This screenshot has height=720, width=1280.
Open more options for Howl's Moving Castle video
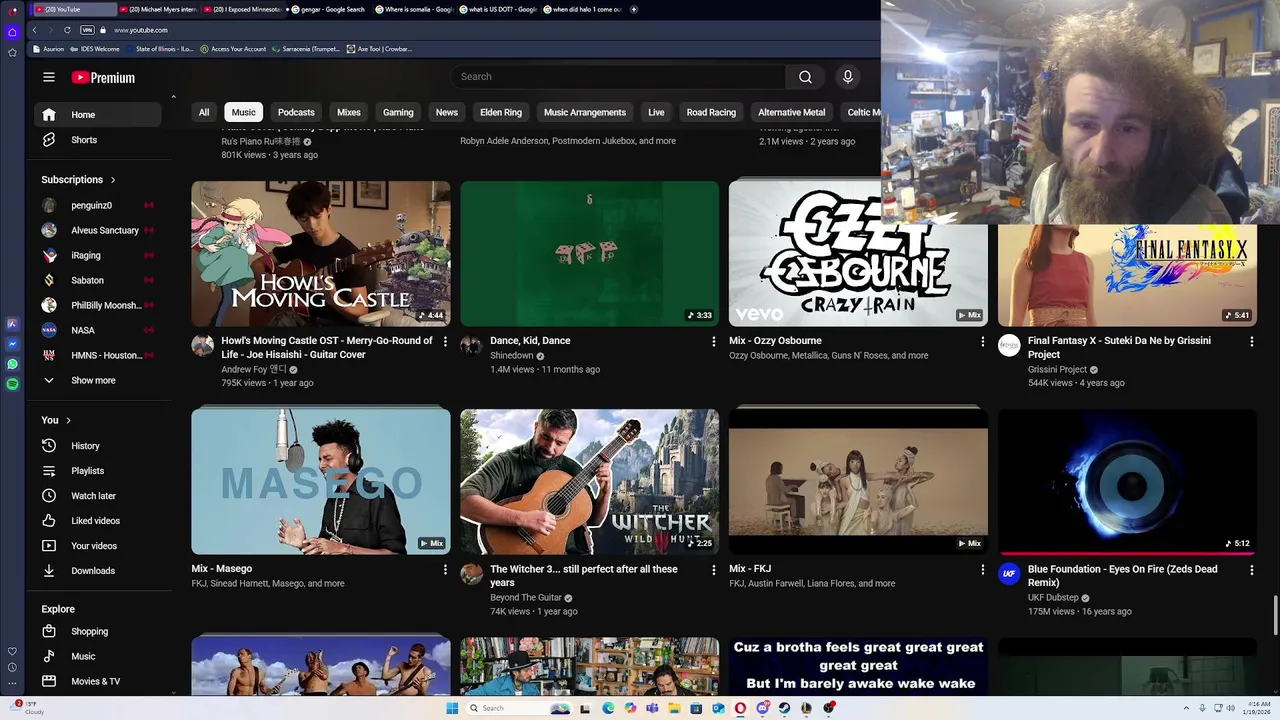(x=445, y=342)
